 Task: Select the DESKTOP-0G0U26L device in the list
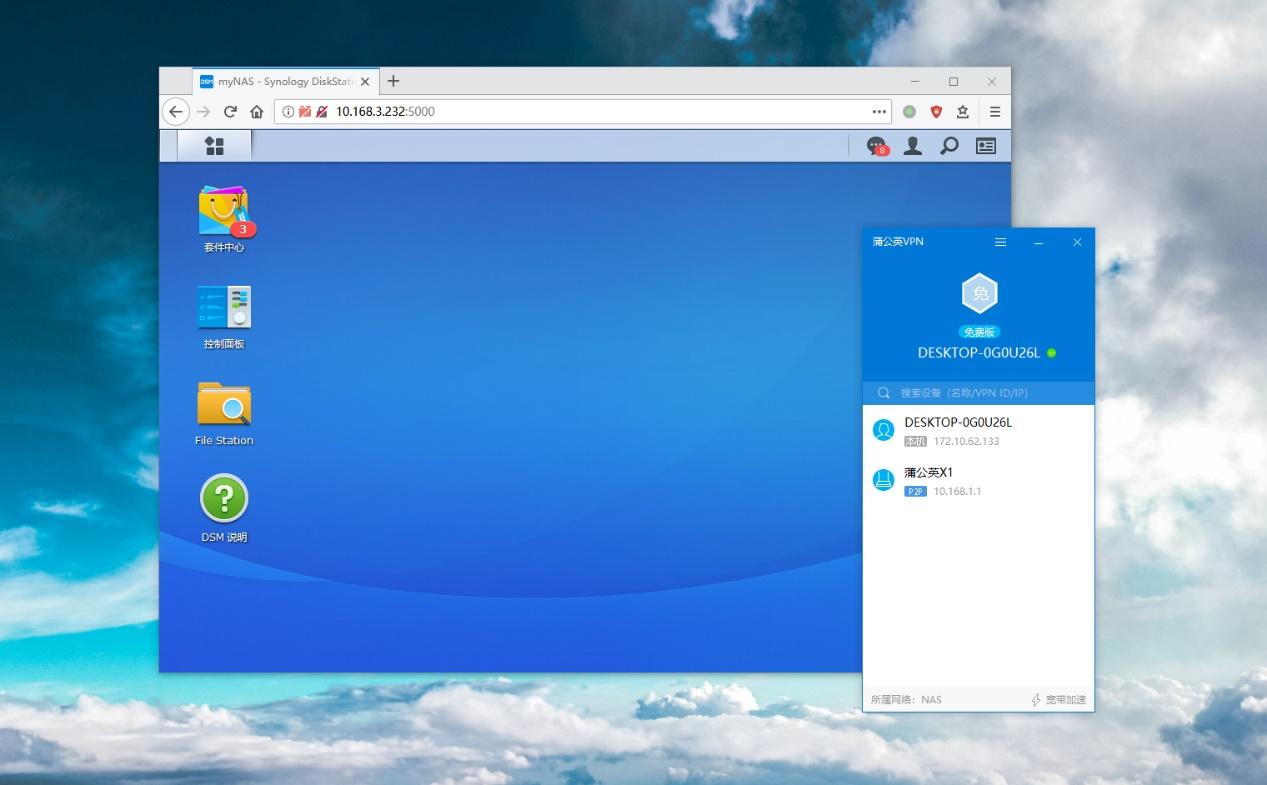pos(978,430)
